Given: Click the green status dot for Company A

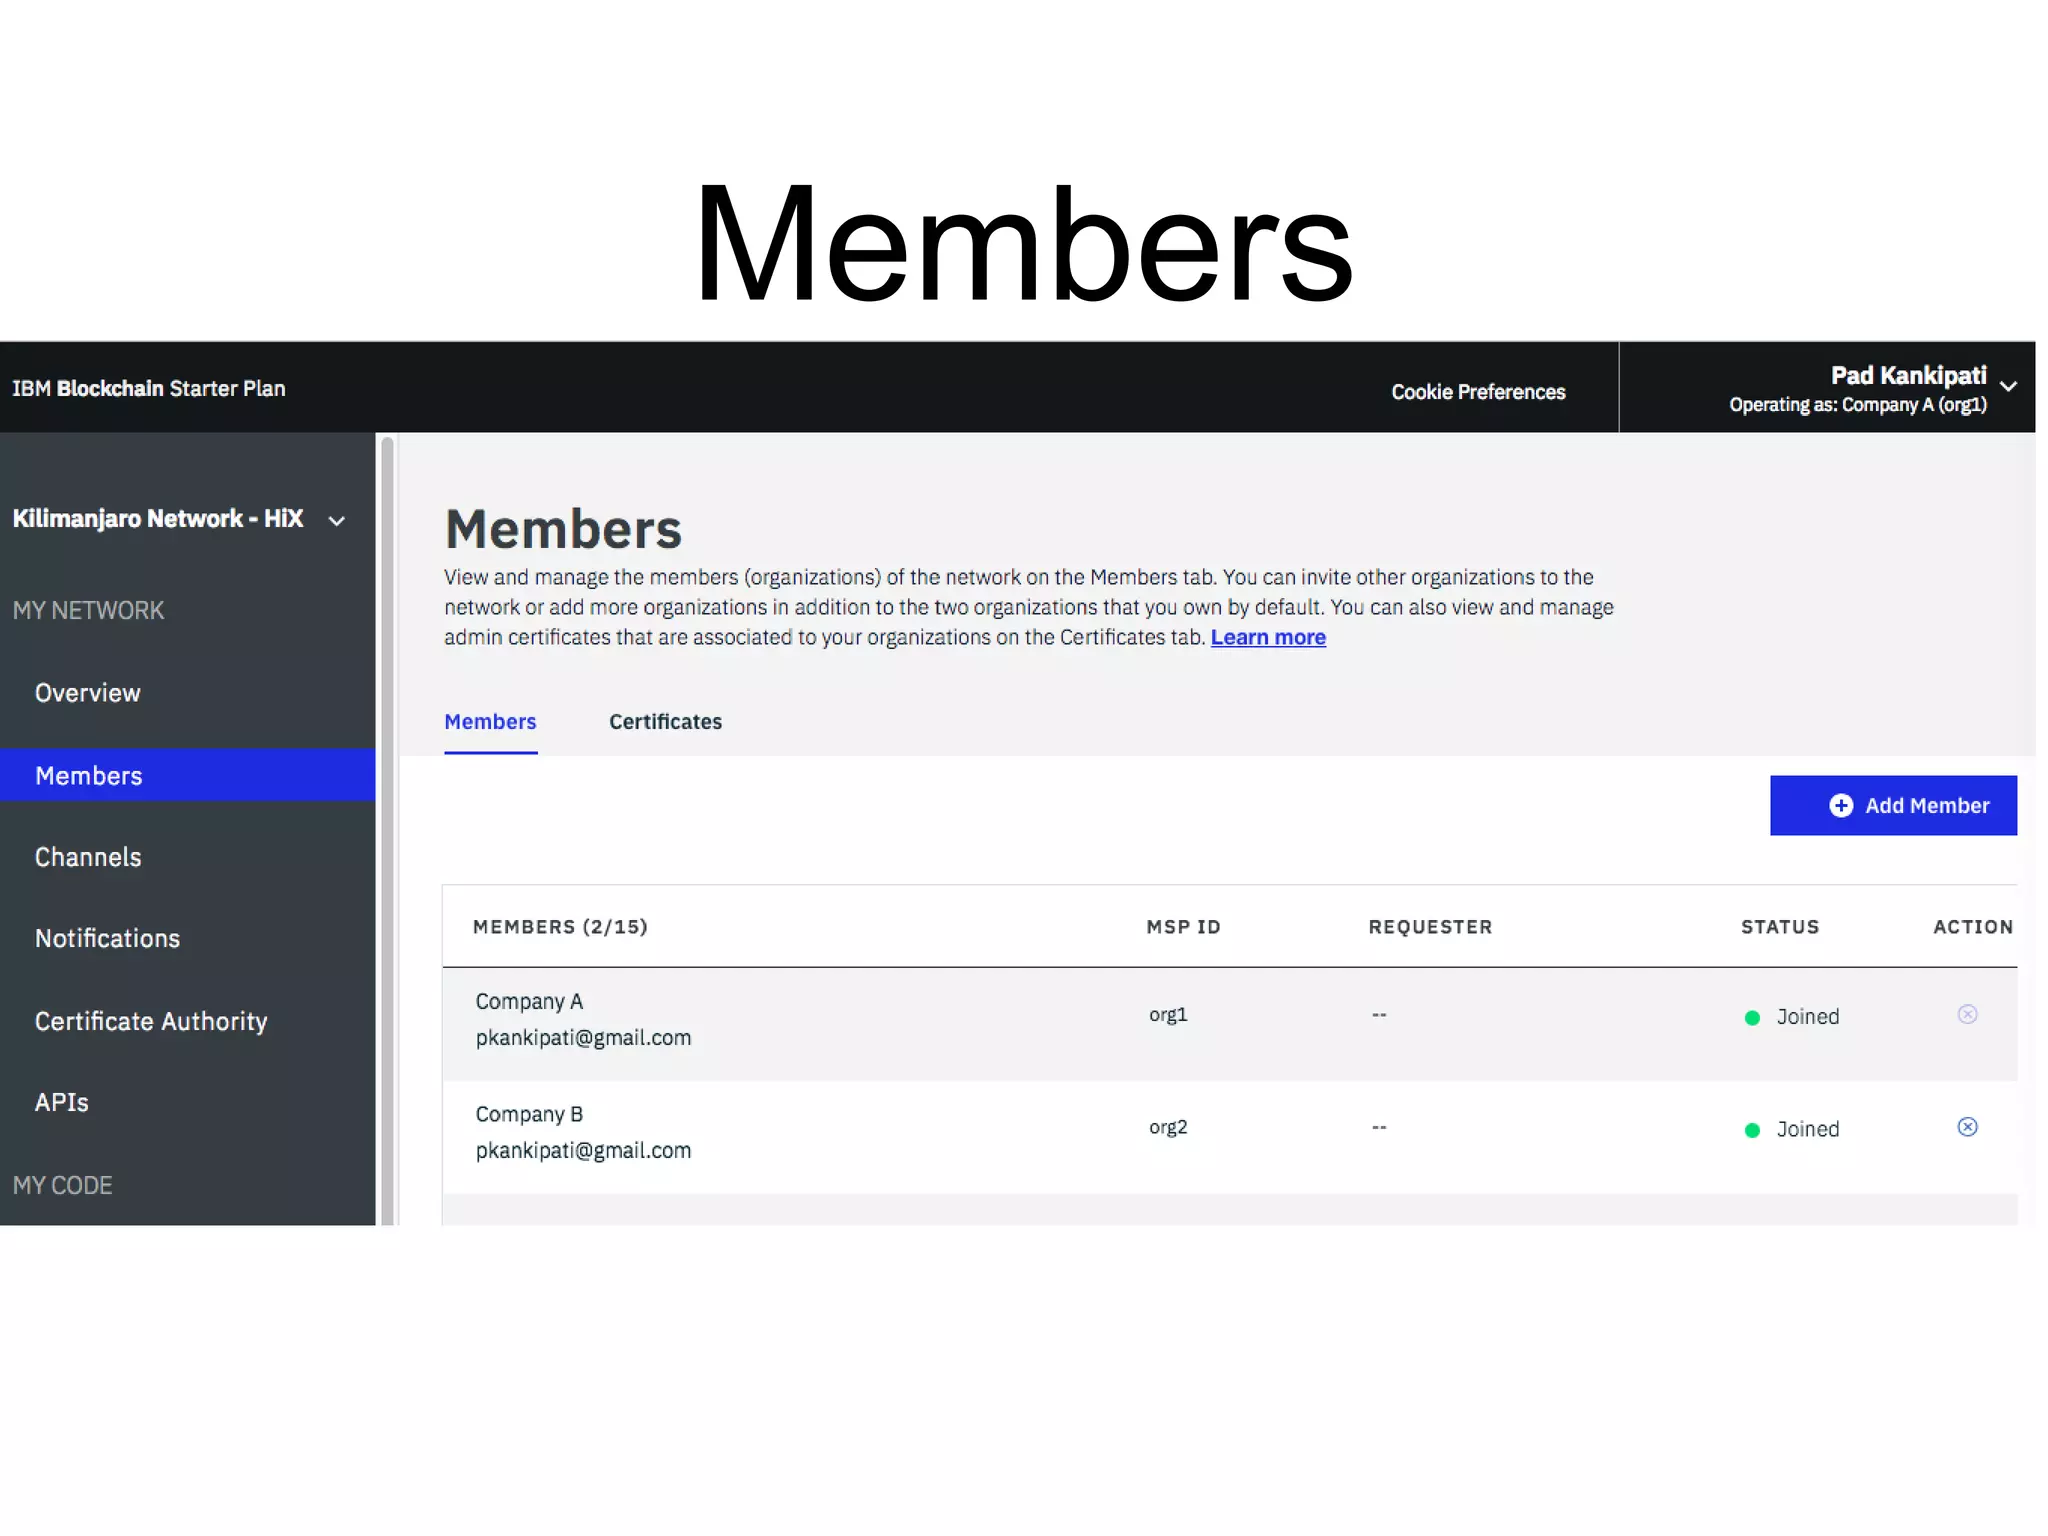Looking at the screenshot, I should pos(1752,1018).
